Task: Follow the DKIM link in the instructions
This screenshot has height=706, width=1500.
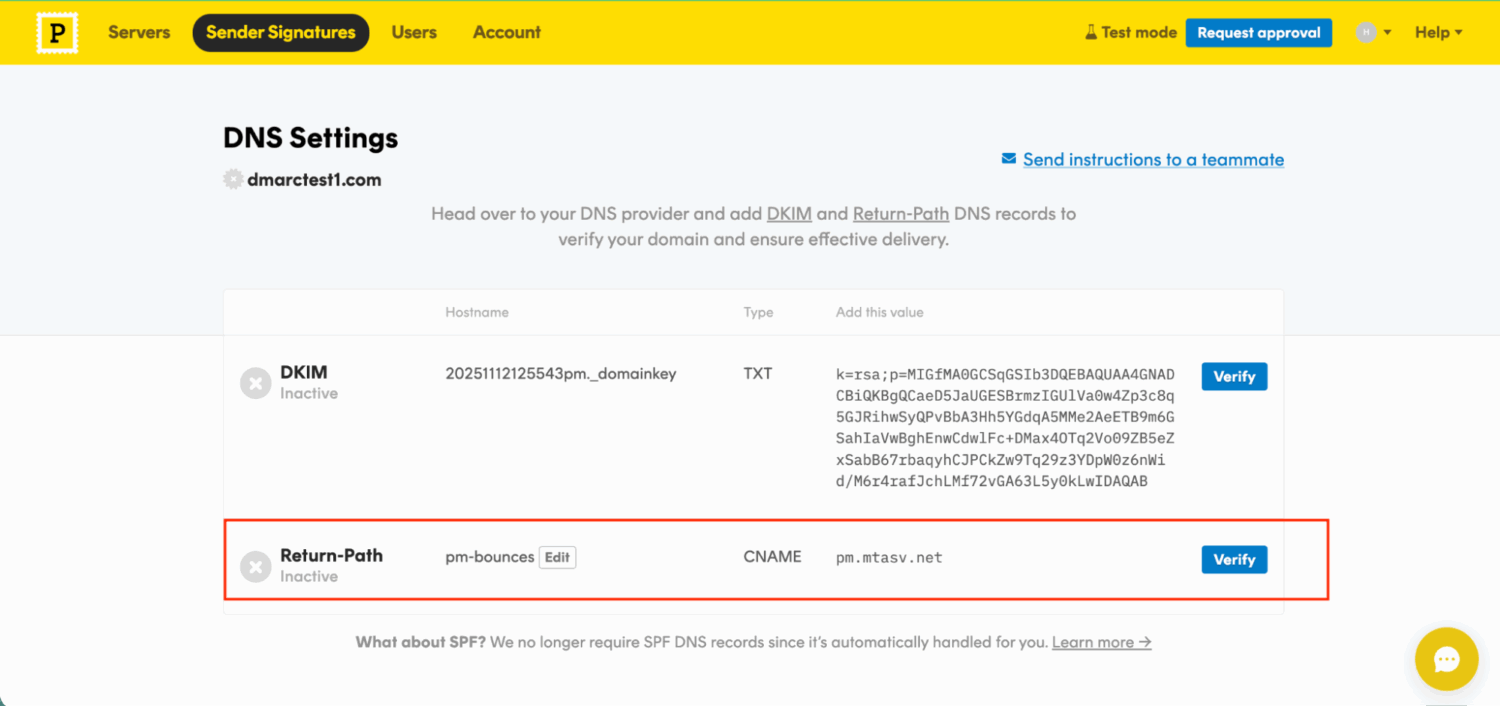Action: (x=788, y=214)
